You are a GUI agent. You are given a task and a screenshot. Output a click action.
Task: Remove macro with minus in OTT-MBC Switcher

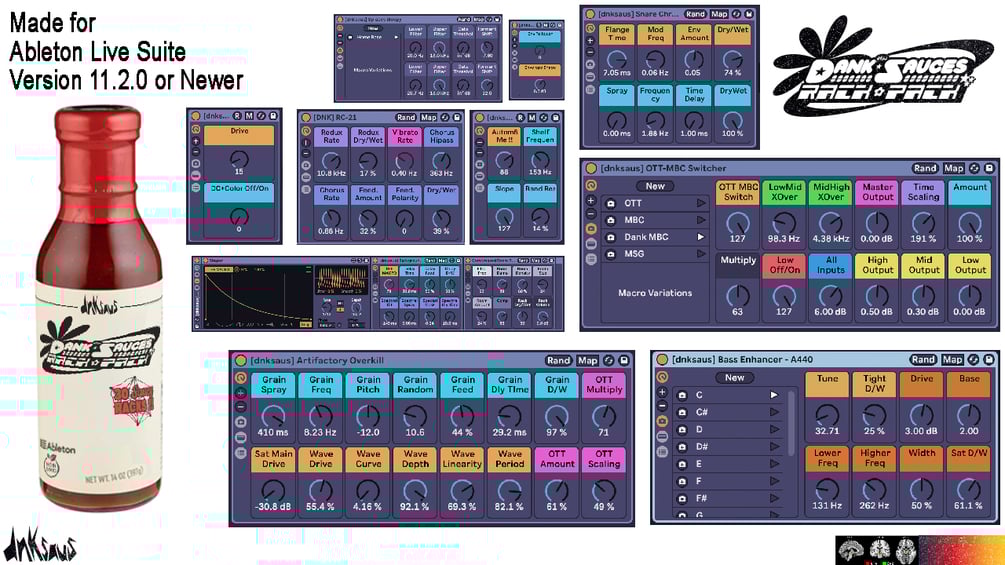click(x=591, y=214)
